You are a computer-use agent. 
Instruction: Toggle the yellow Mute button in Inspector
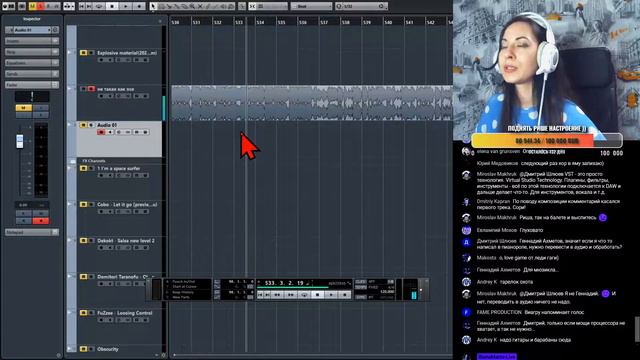coord(23,108)
